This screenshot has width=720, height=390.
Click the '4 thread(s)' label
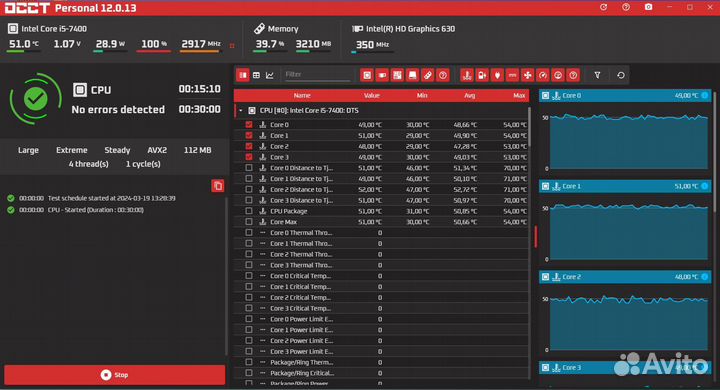(89, 164)
